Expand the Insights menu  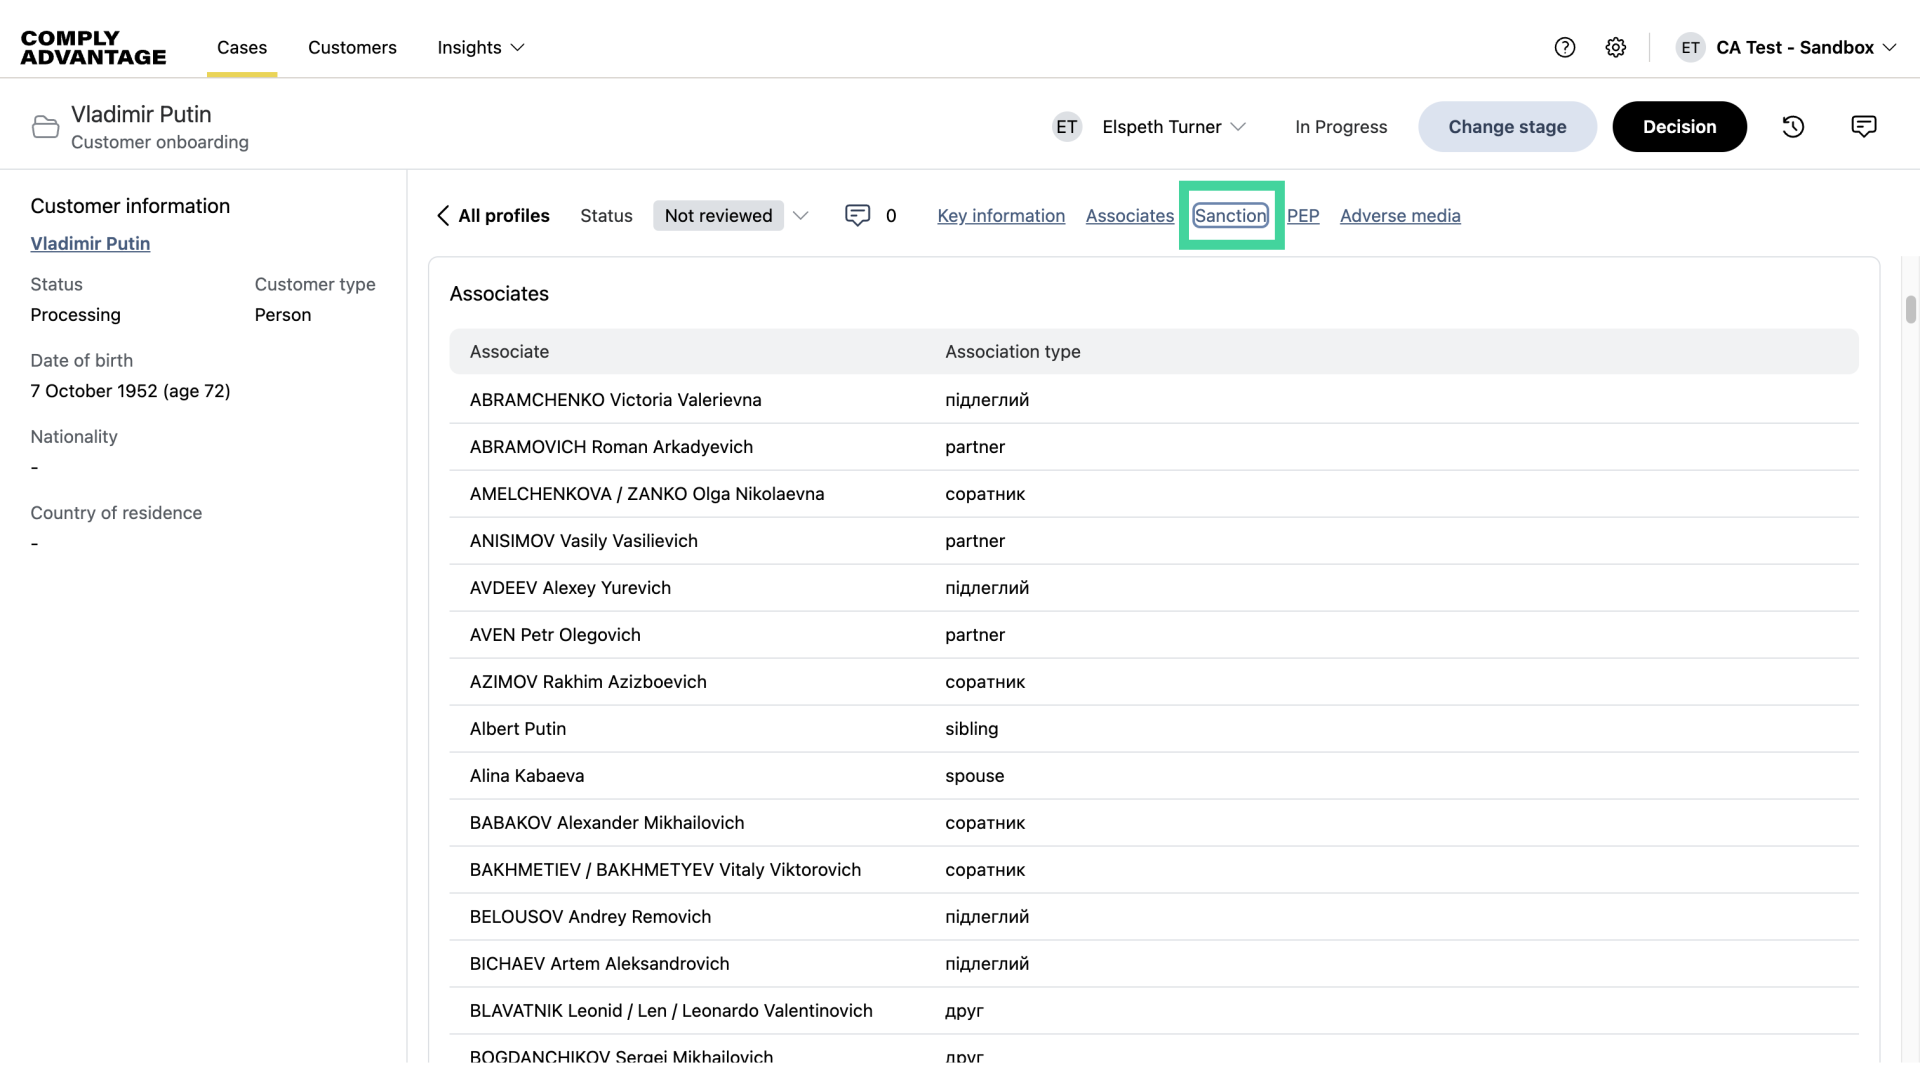[480, 48]
